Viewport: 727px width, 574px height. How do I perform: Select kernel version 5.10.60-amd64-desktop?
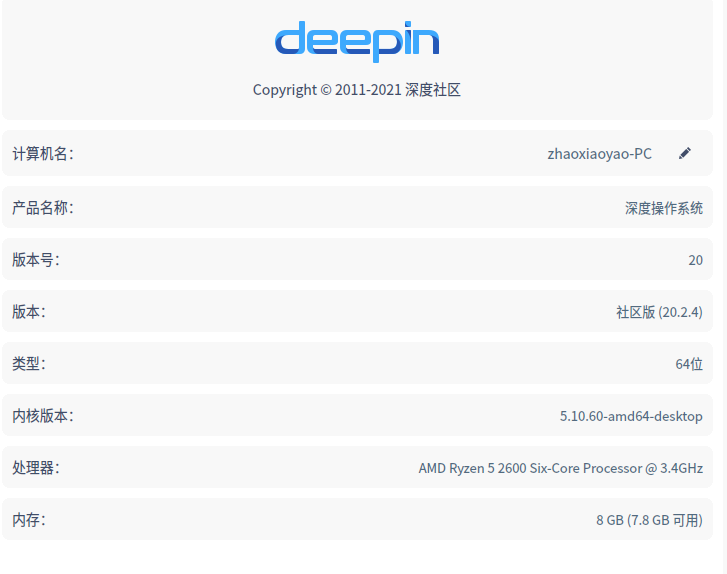(631, 416)
